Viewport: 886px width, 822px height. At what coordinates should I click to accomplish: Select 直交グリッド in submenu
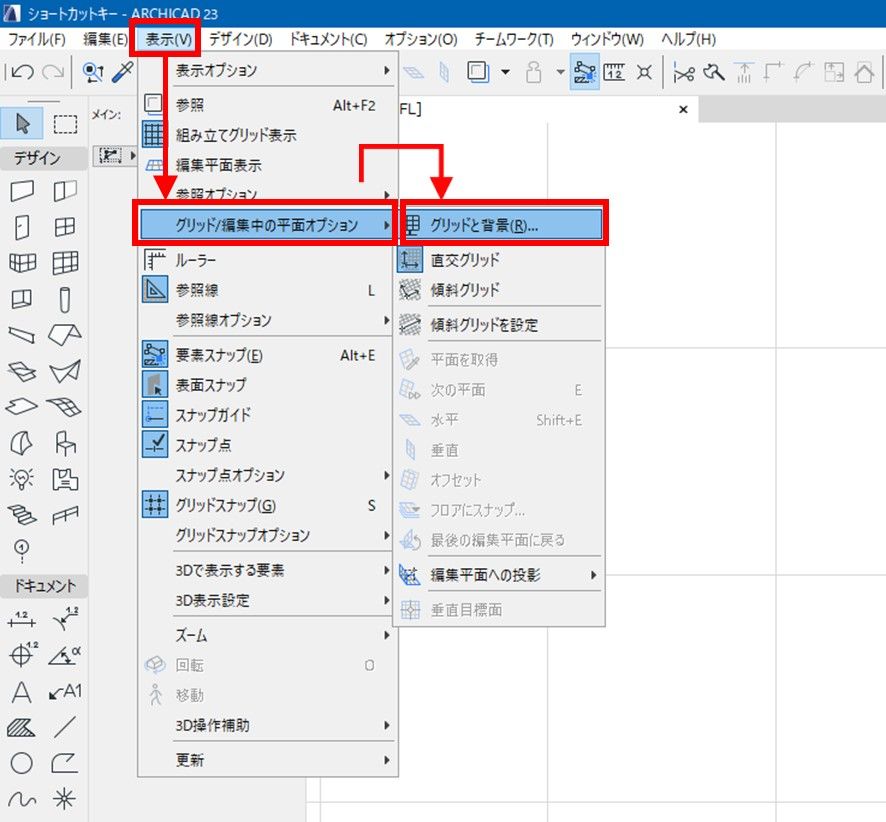click(x=499, y=260)
